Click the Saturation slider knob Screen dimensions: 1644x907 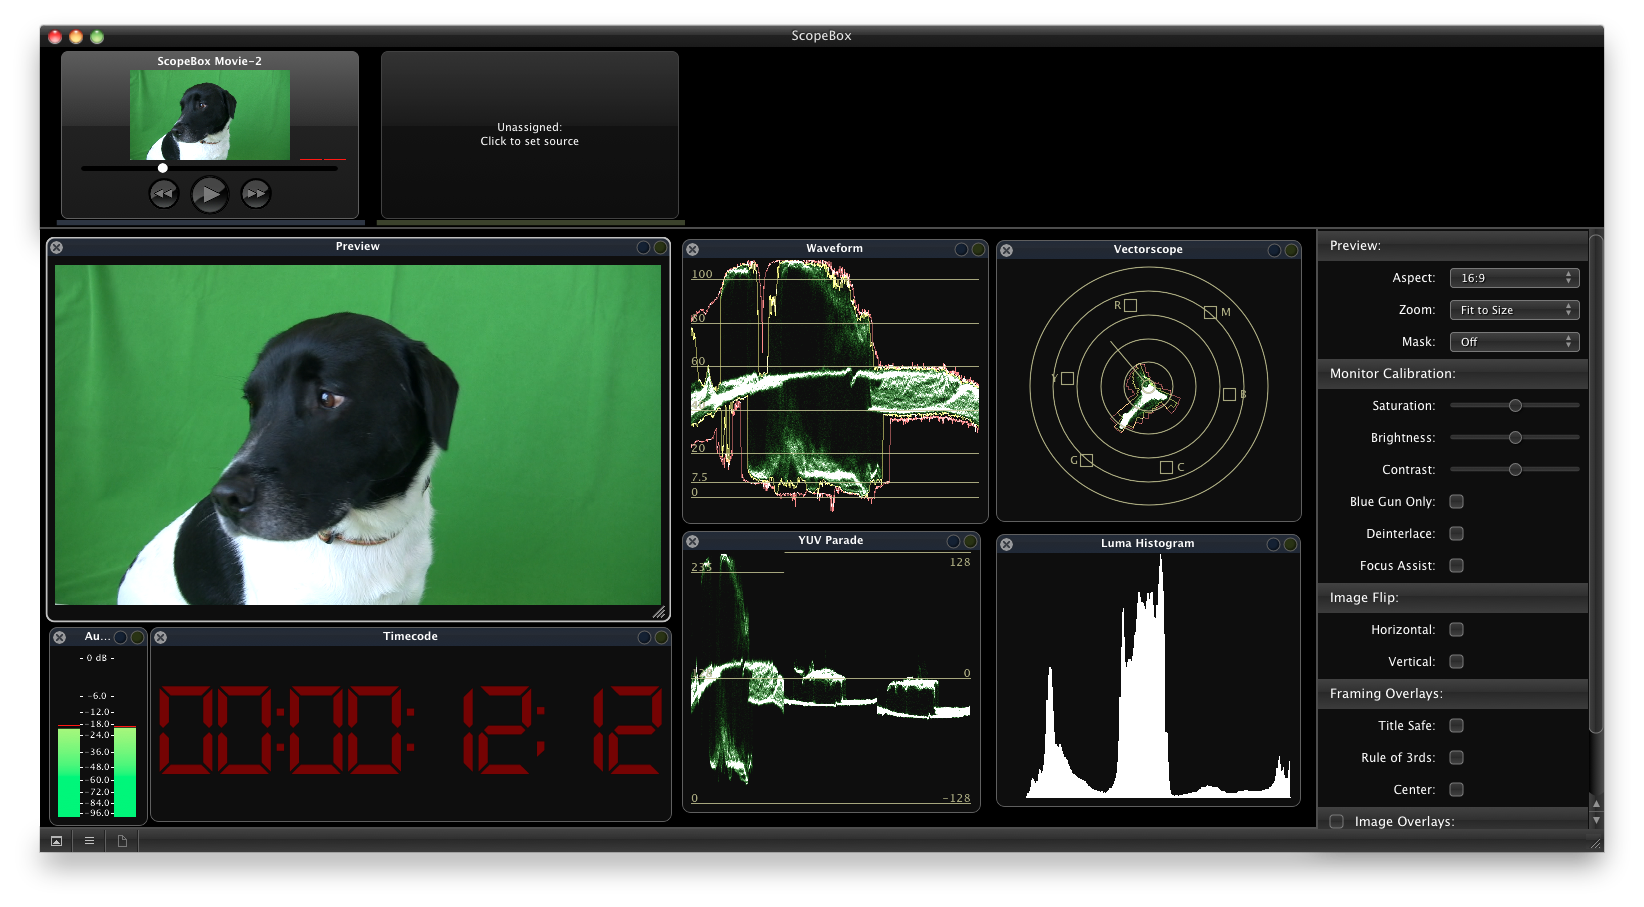click(x=1516, y=406)
